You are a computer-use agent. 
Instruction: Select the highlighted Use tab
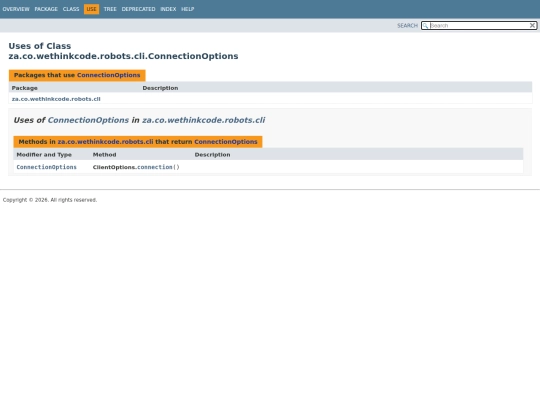coord(91,9)
